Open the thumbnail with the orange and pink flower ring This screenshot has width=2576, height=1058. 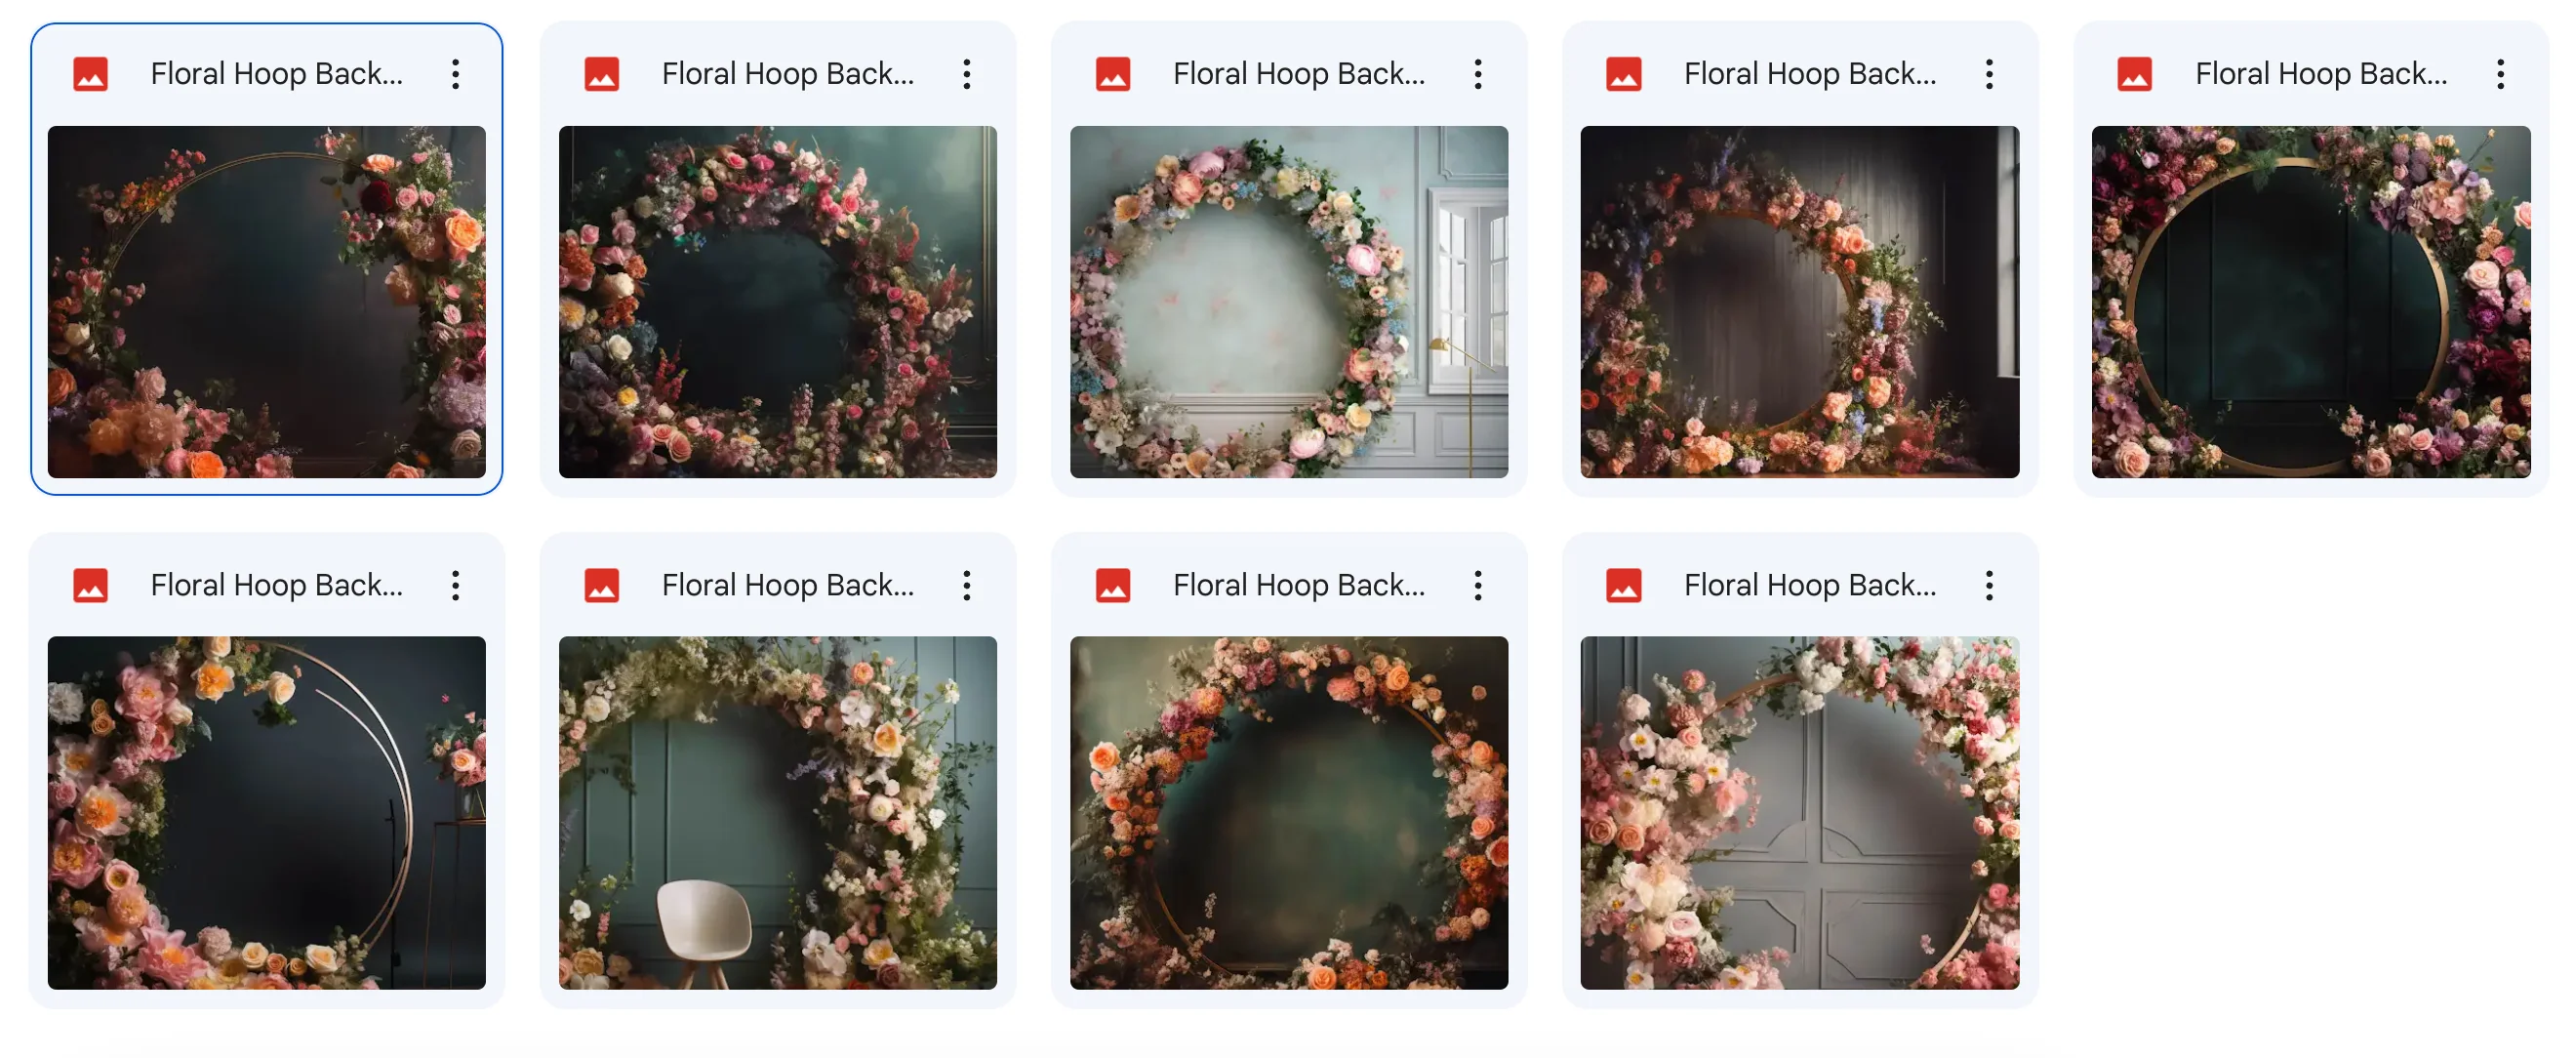pyautogui.click(x=1289, y=813)
